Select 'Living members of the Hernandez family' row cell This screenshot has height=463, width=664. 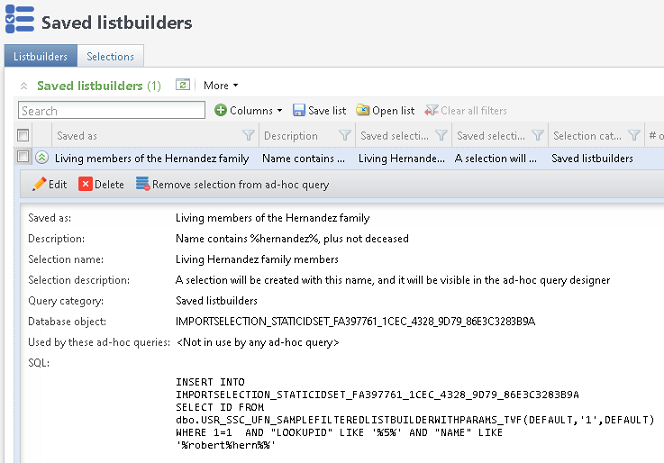tap(152, 158)
